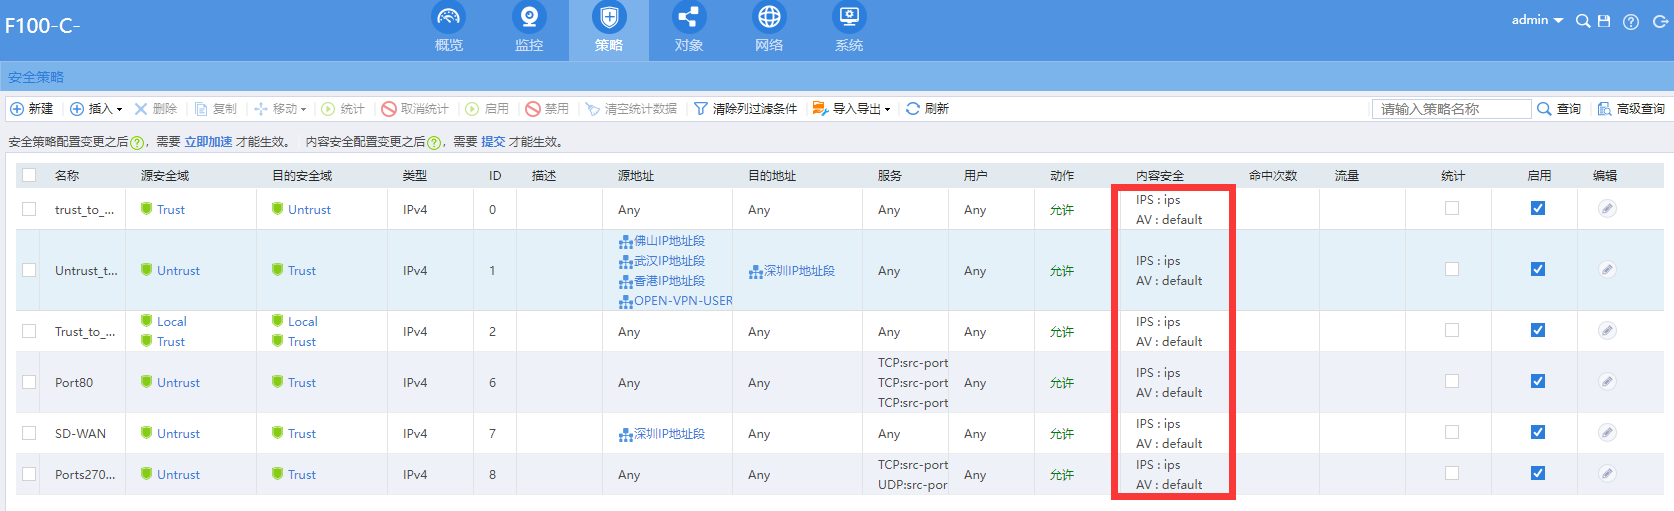Click the 立即加速 link

[x=208, y=142]
